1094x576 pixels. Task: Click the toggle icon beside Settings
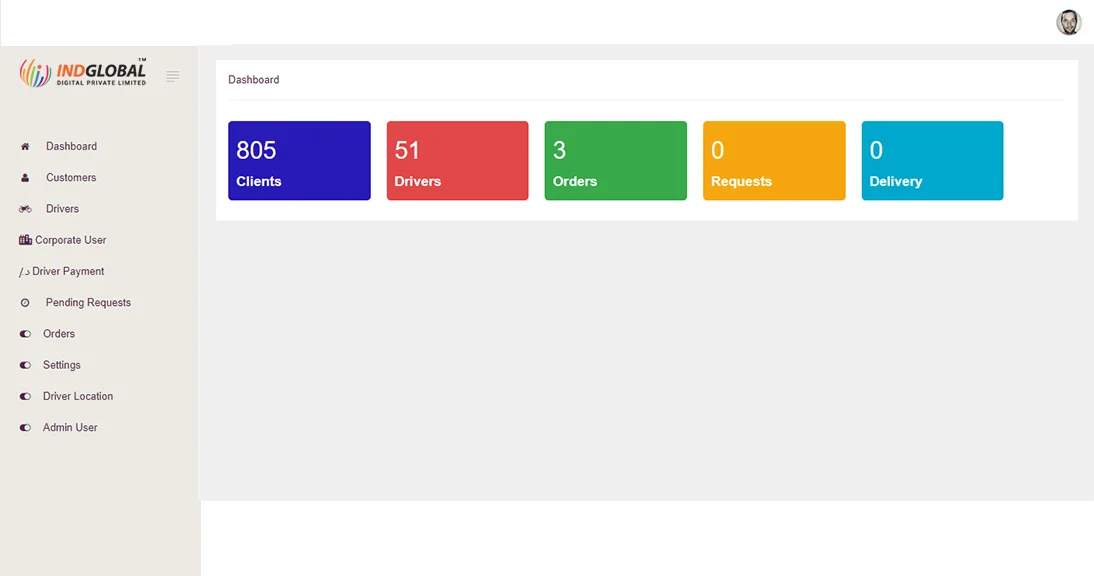coord(25,365)
